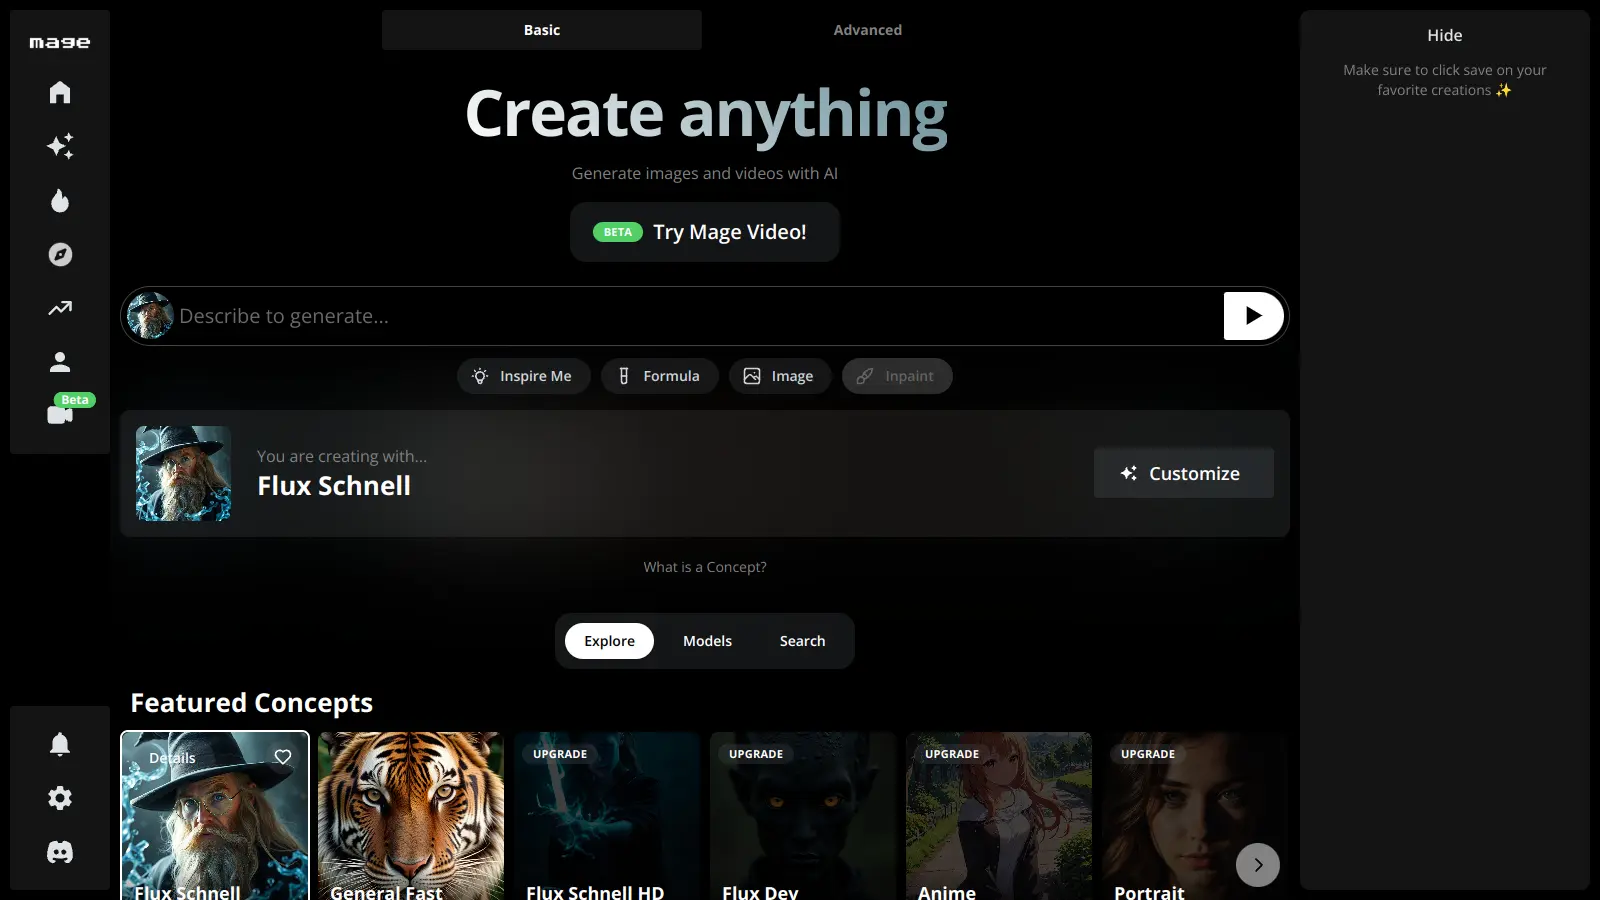Switch to the Advanced tab
The width and height of the screenshot is (1600, 900).
tap(867, 30)
